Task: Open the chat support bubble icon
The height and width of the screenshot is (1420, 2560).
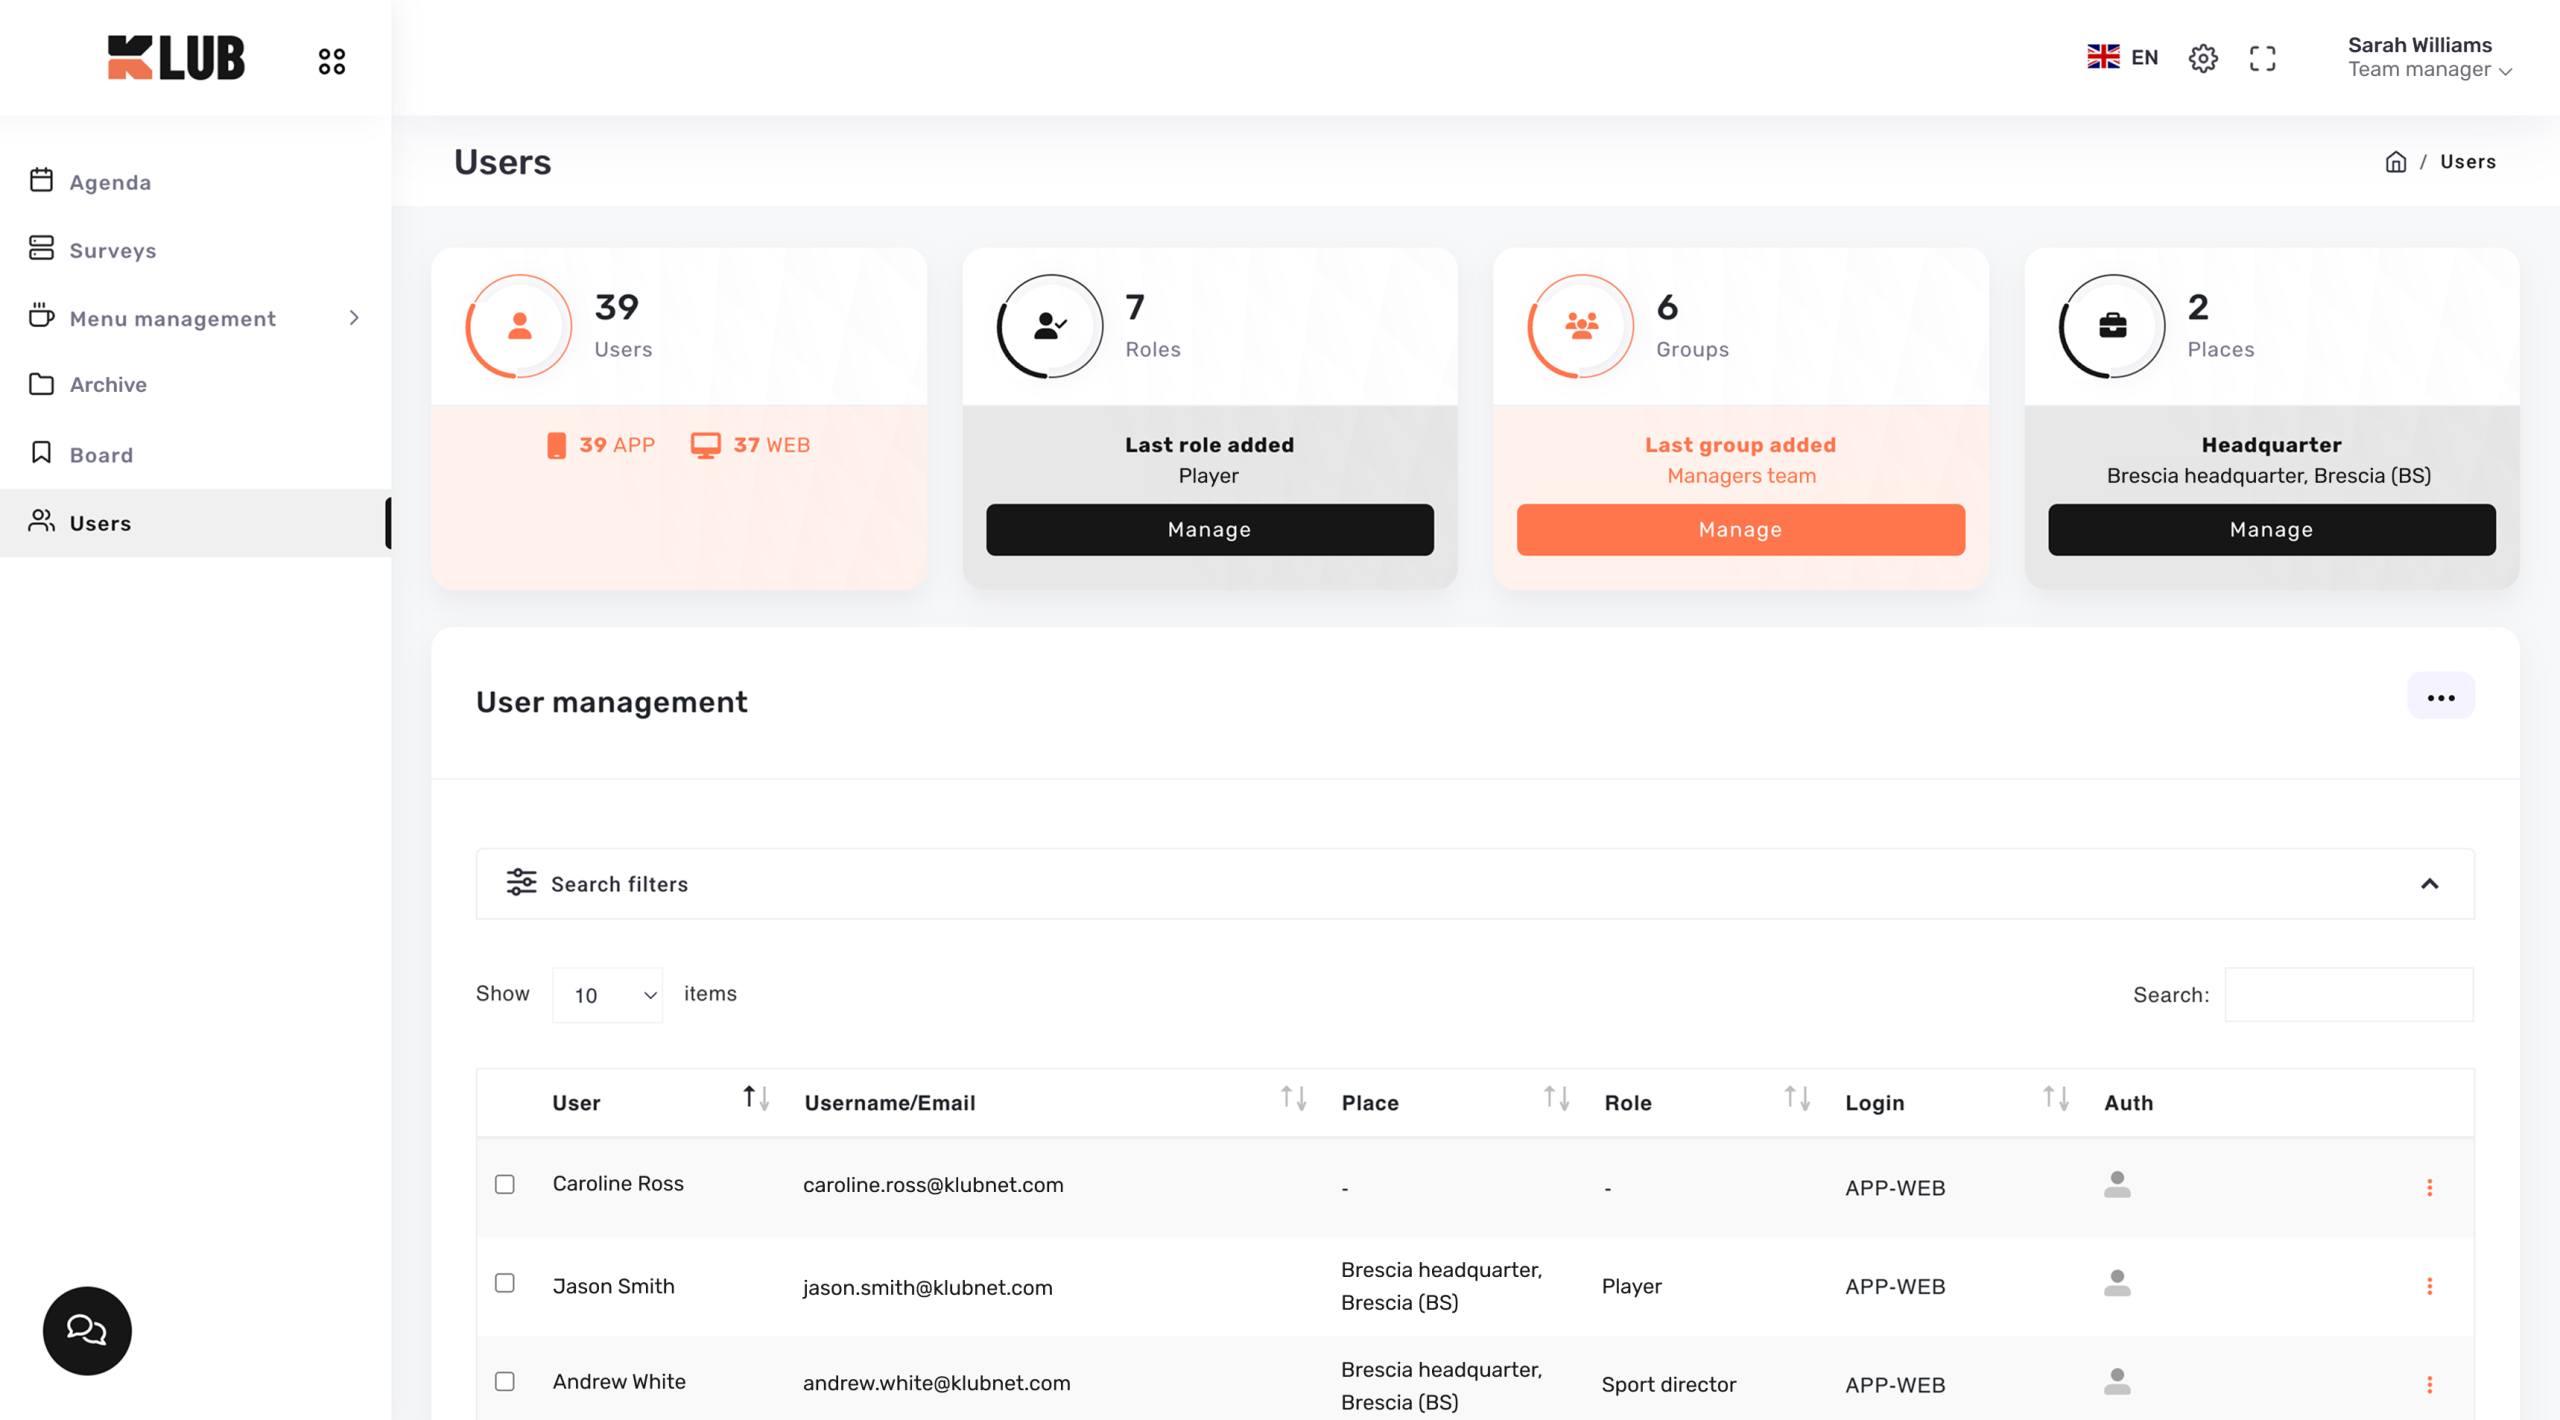Action: point(87,1330)
